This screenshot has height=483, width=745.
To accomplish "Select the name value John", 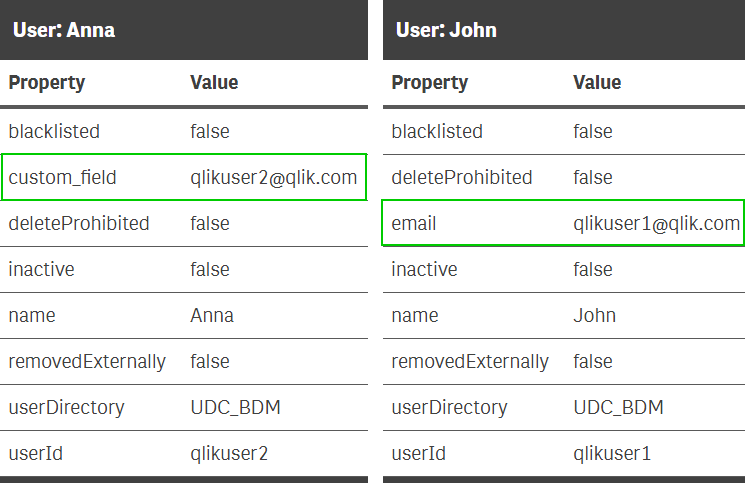I will coord(594,316).
